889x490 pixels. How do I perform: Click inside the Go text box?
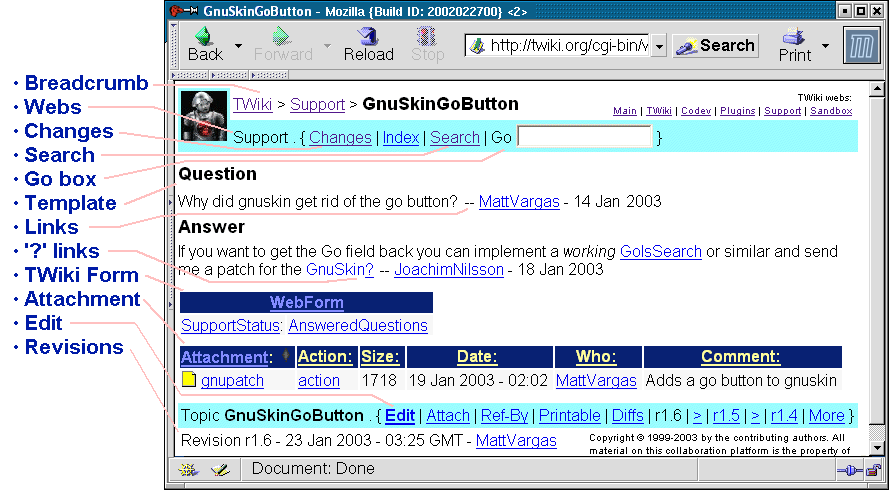click(584, 137)
